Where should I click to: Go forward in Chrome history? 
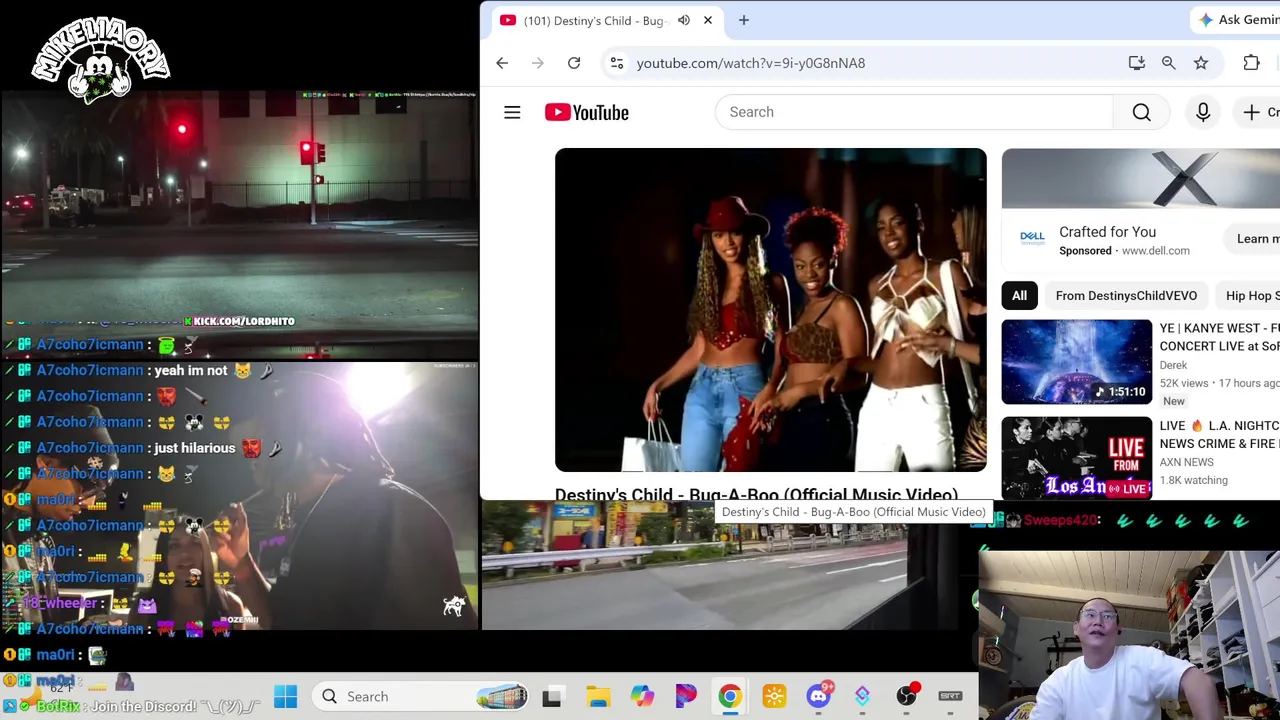coord(538,63)
